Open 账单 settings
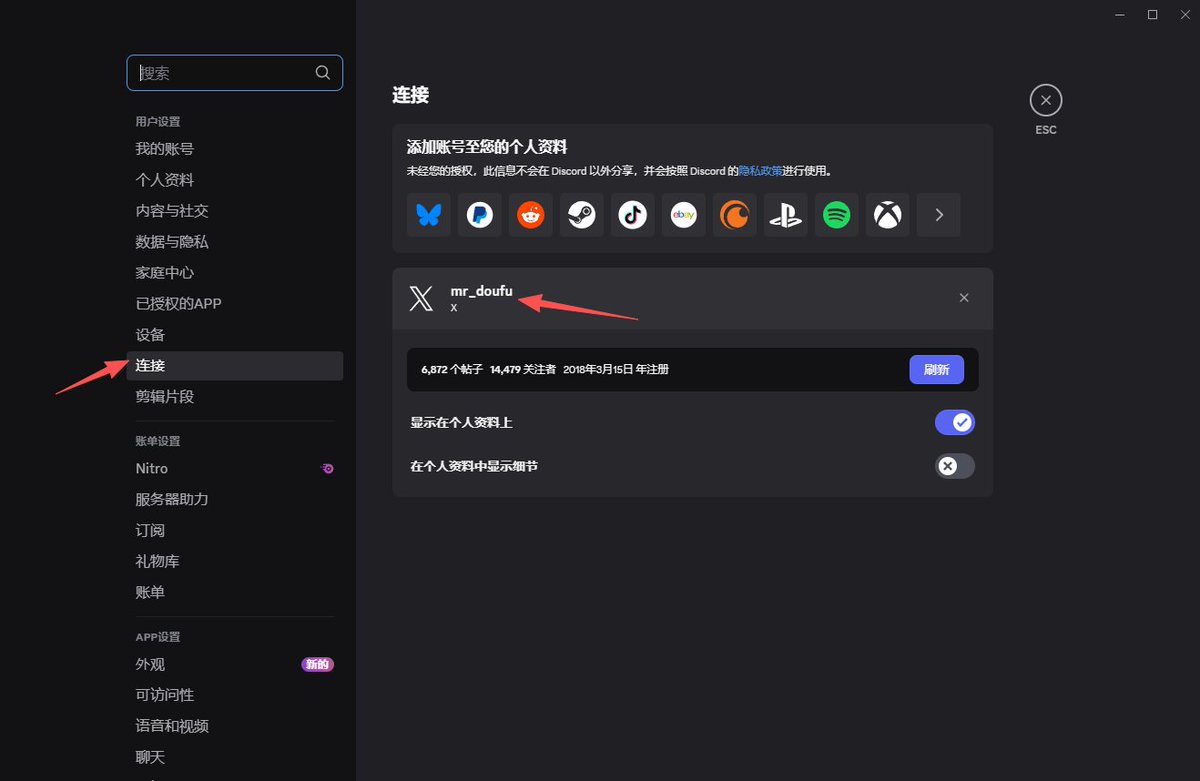The image size is (1200, 781). tap(235, 592)
